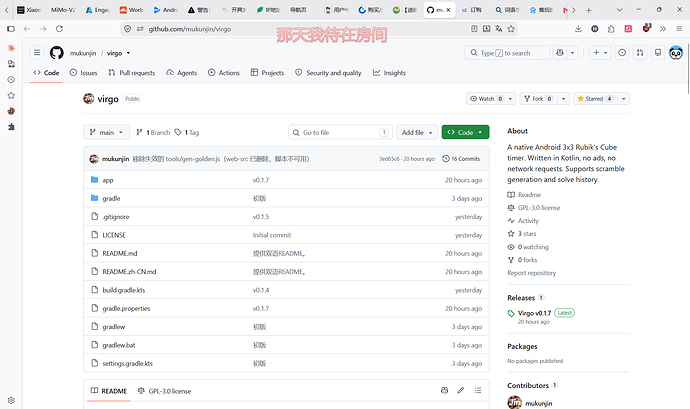This screenshot has height=409, width=690.
Task: Focus the Go to file search field
Action: (340, 132)
